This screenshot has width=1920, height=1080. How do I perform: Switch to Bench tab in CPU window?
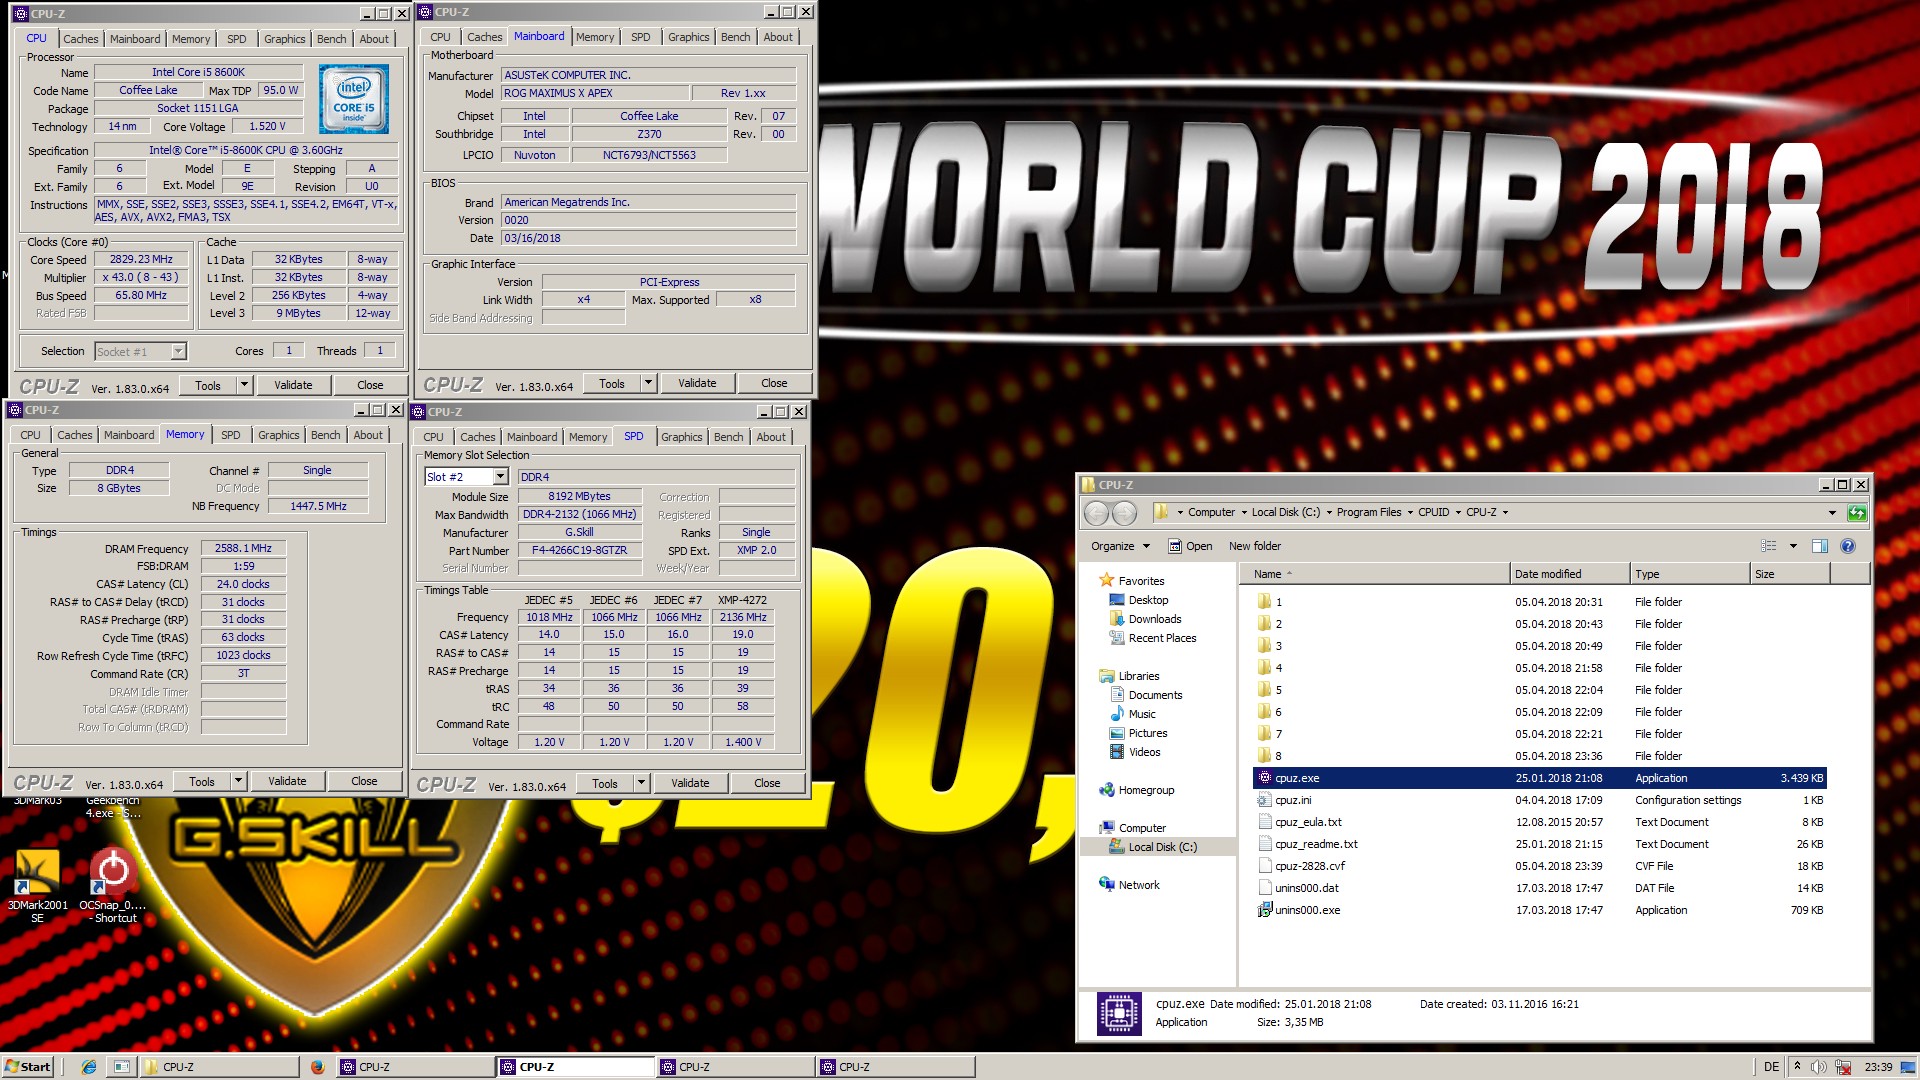point(332,39)
